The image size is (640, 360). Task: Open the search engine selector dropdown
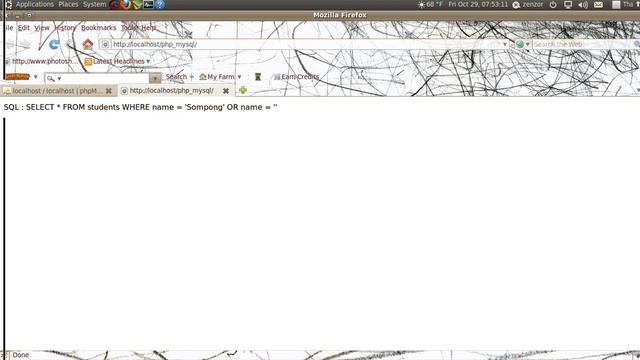[x=527, y=44]
